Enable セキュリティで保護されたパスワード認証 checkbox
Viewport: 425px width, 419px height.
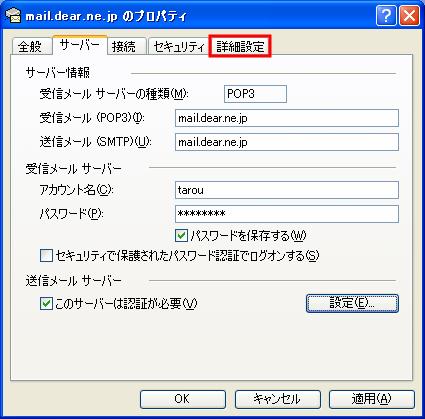point(46,256)
